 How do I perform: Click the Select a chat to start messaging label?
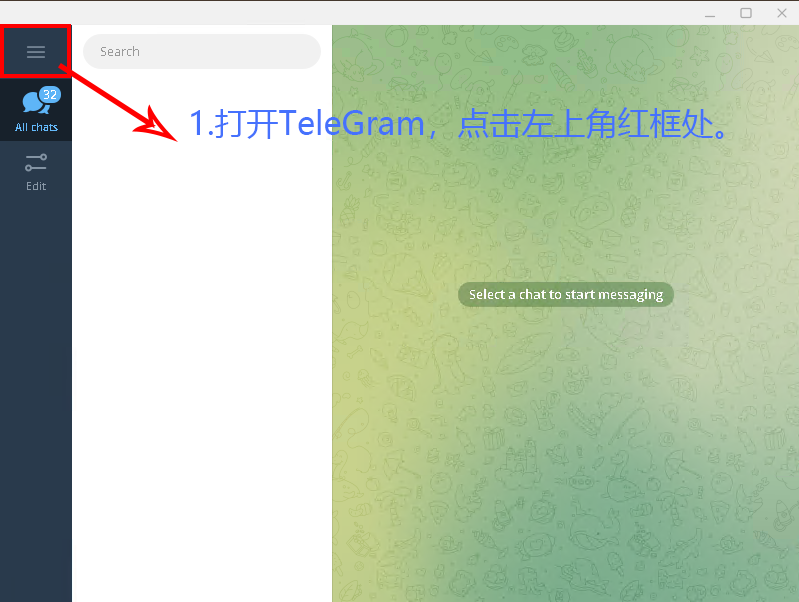(x=566, y=295)
